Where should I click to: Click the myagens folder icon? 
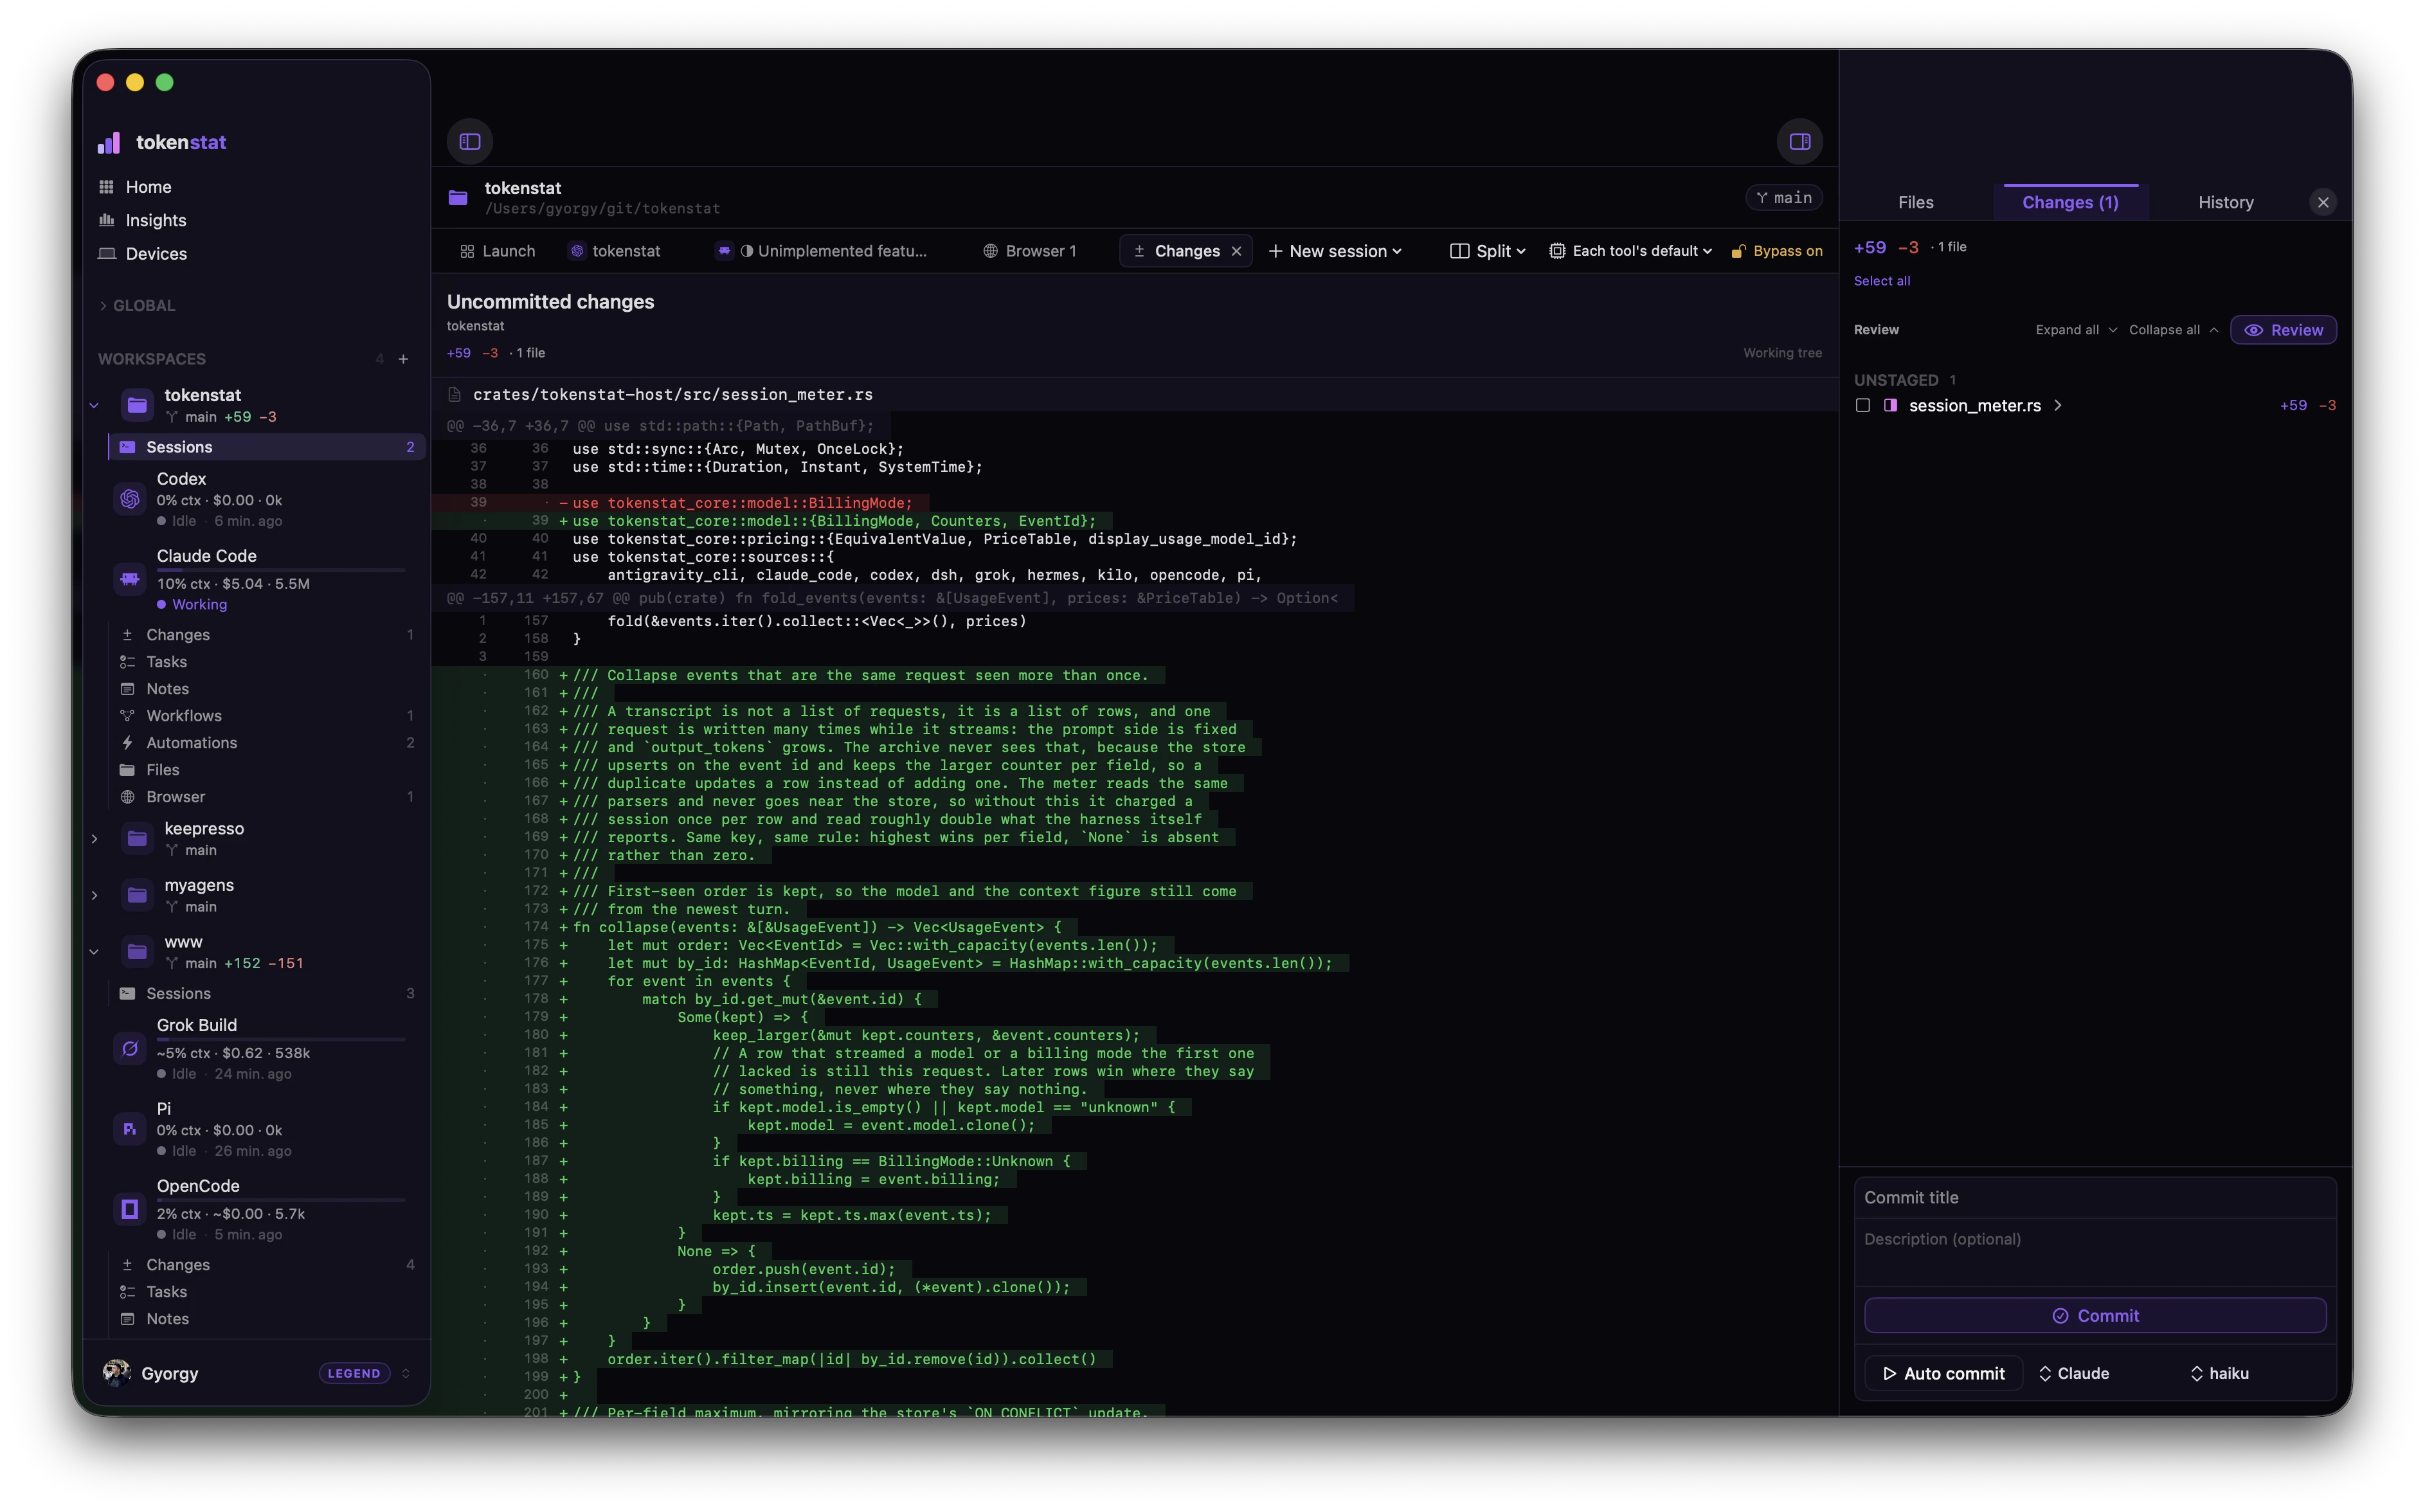coord(137,895)
